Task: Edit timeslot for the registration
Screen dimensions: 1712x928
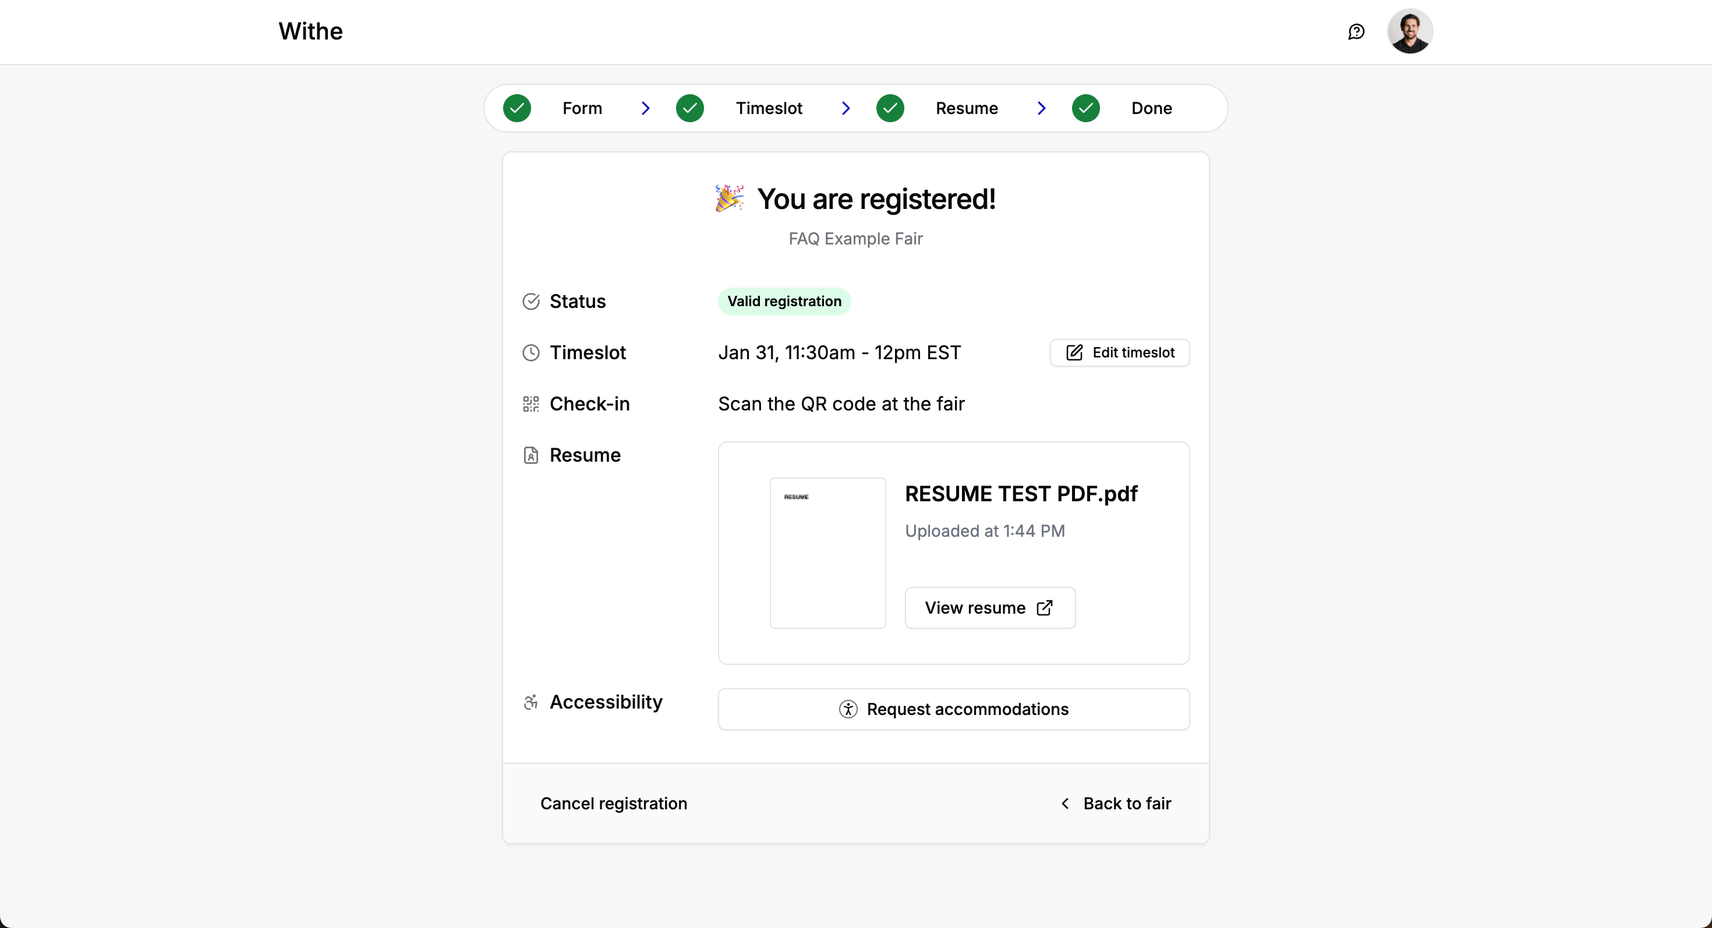Action: [x=1120, y=353]
